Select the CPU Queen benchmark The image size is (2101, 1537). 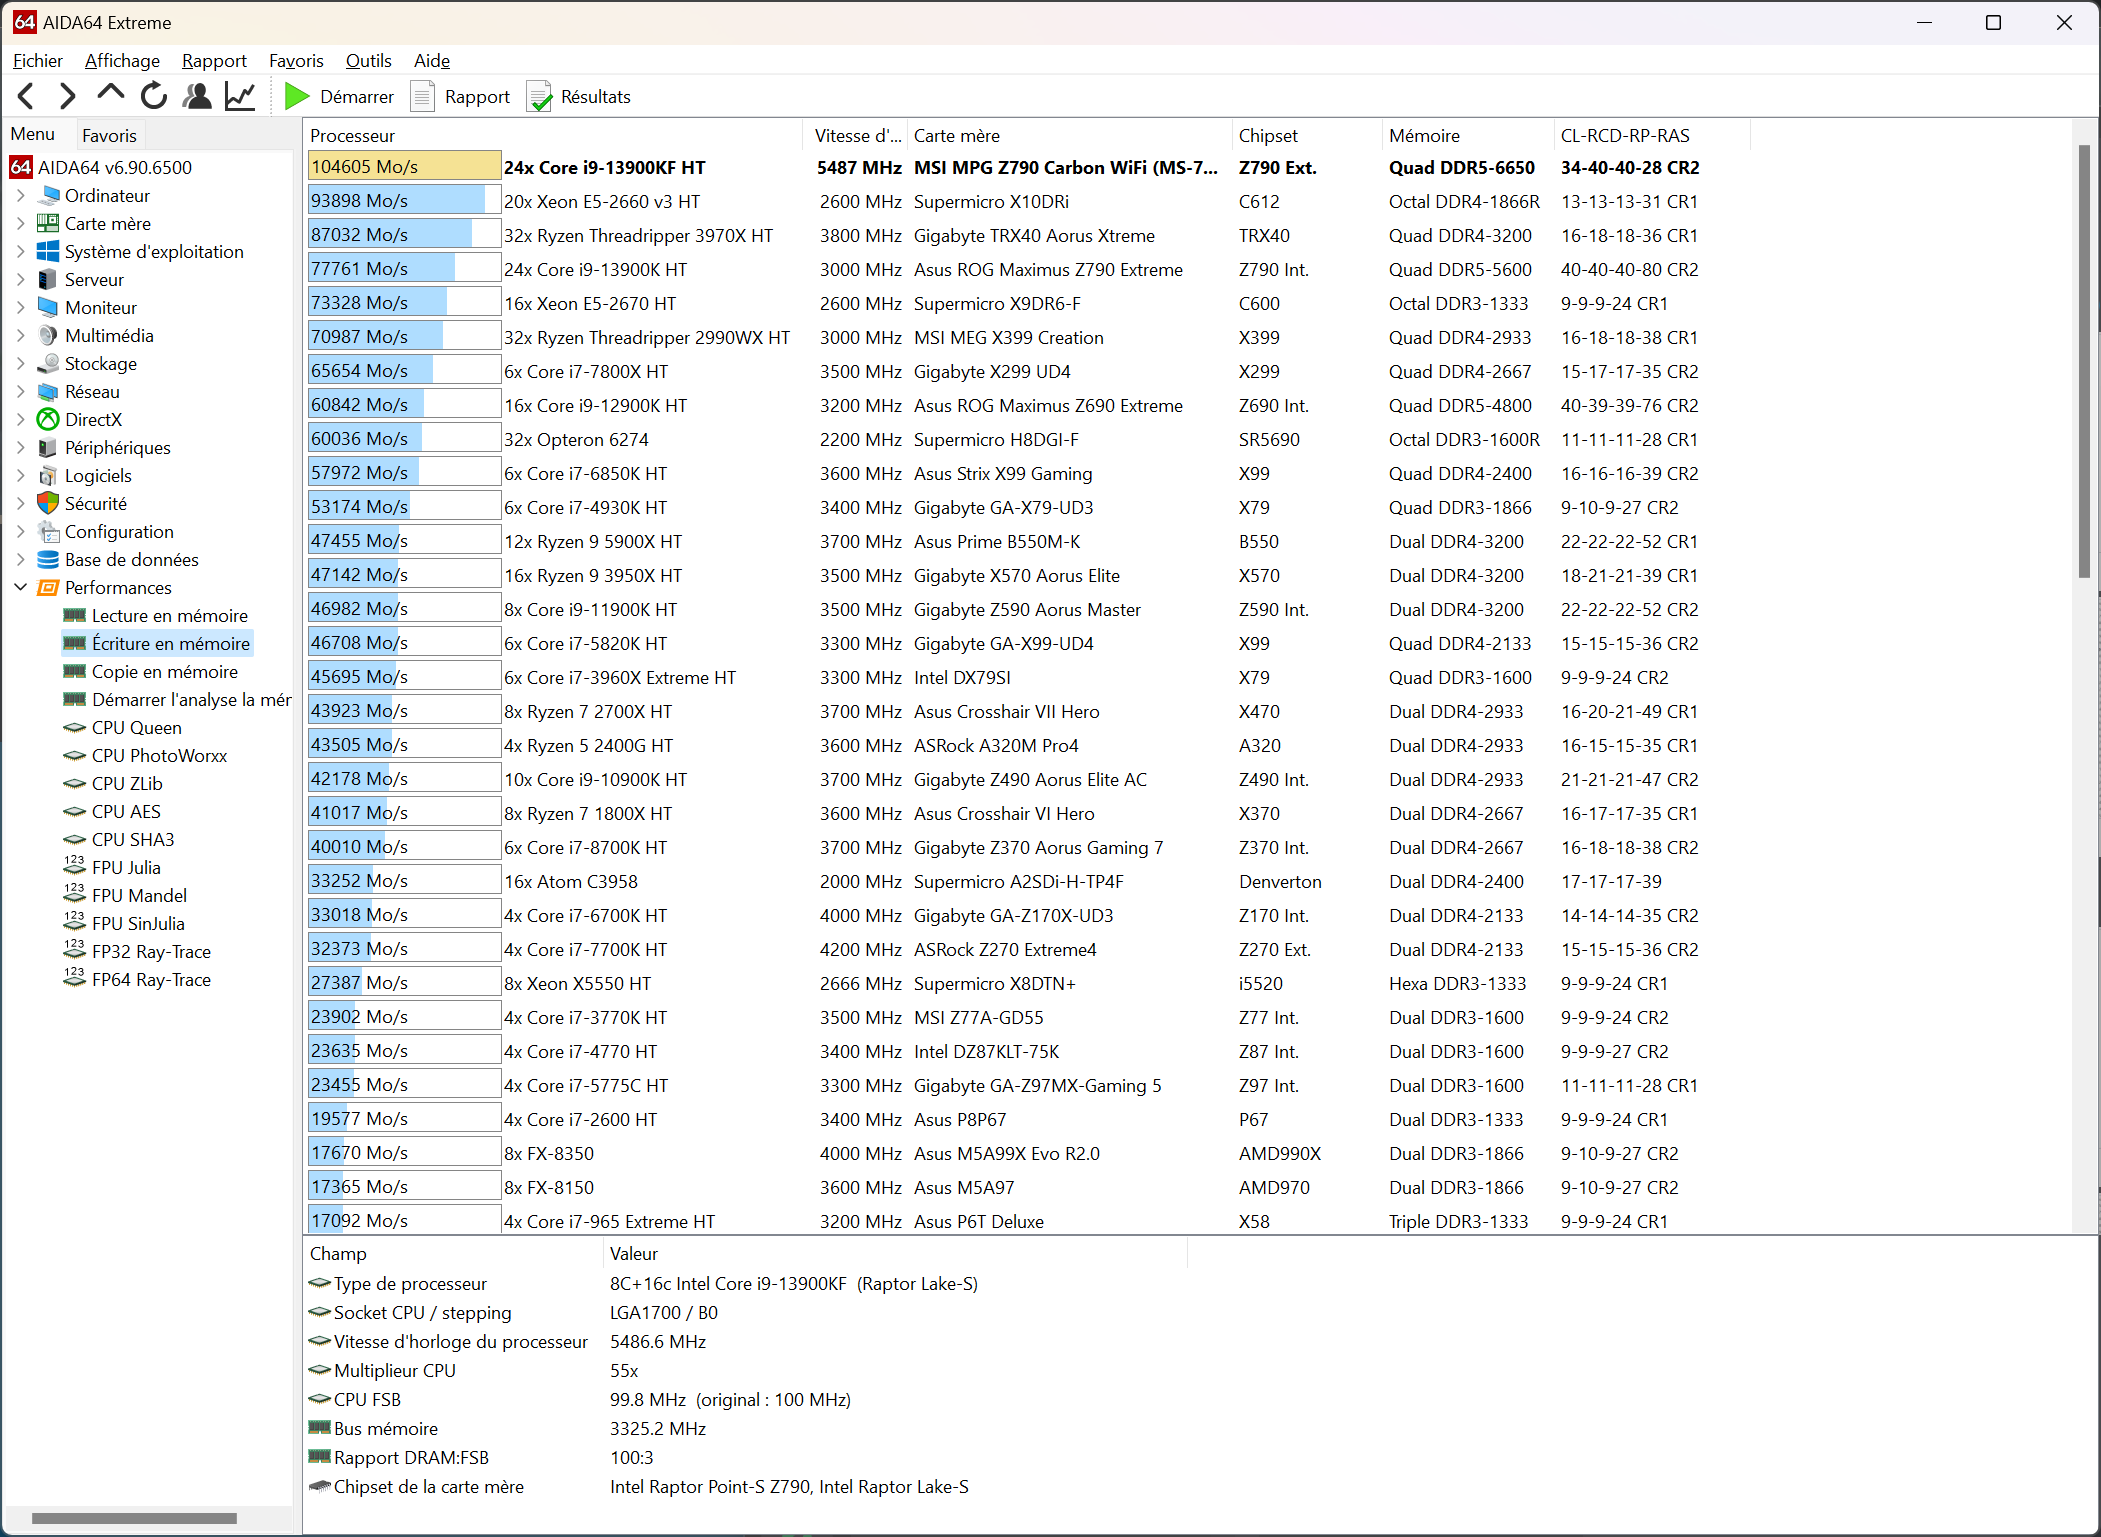pyautogui.click(x=136, y=728)
